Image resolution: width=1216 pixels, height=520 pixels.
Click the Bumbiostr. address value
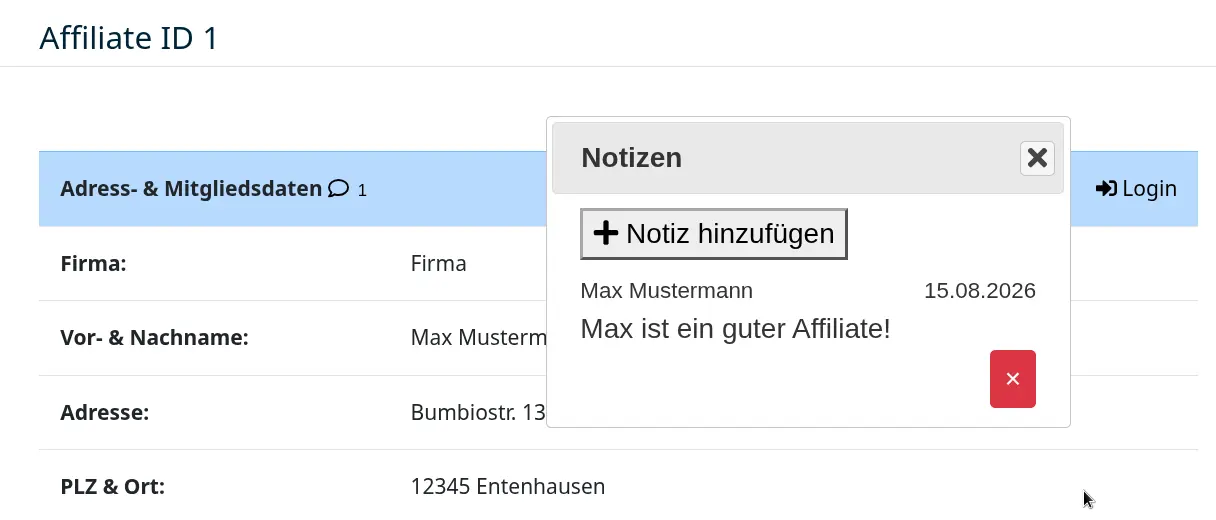click(478, 412)
